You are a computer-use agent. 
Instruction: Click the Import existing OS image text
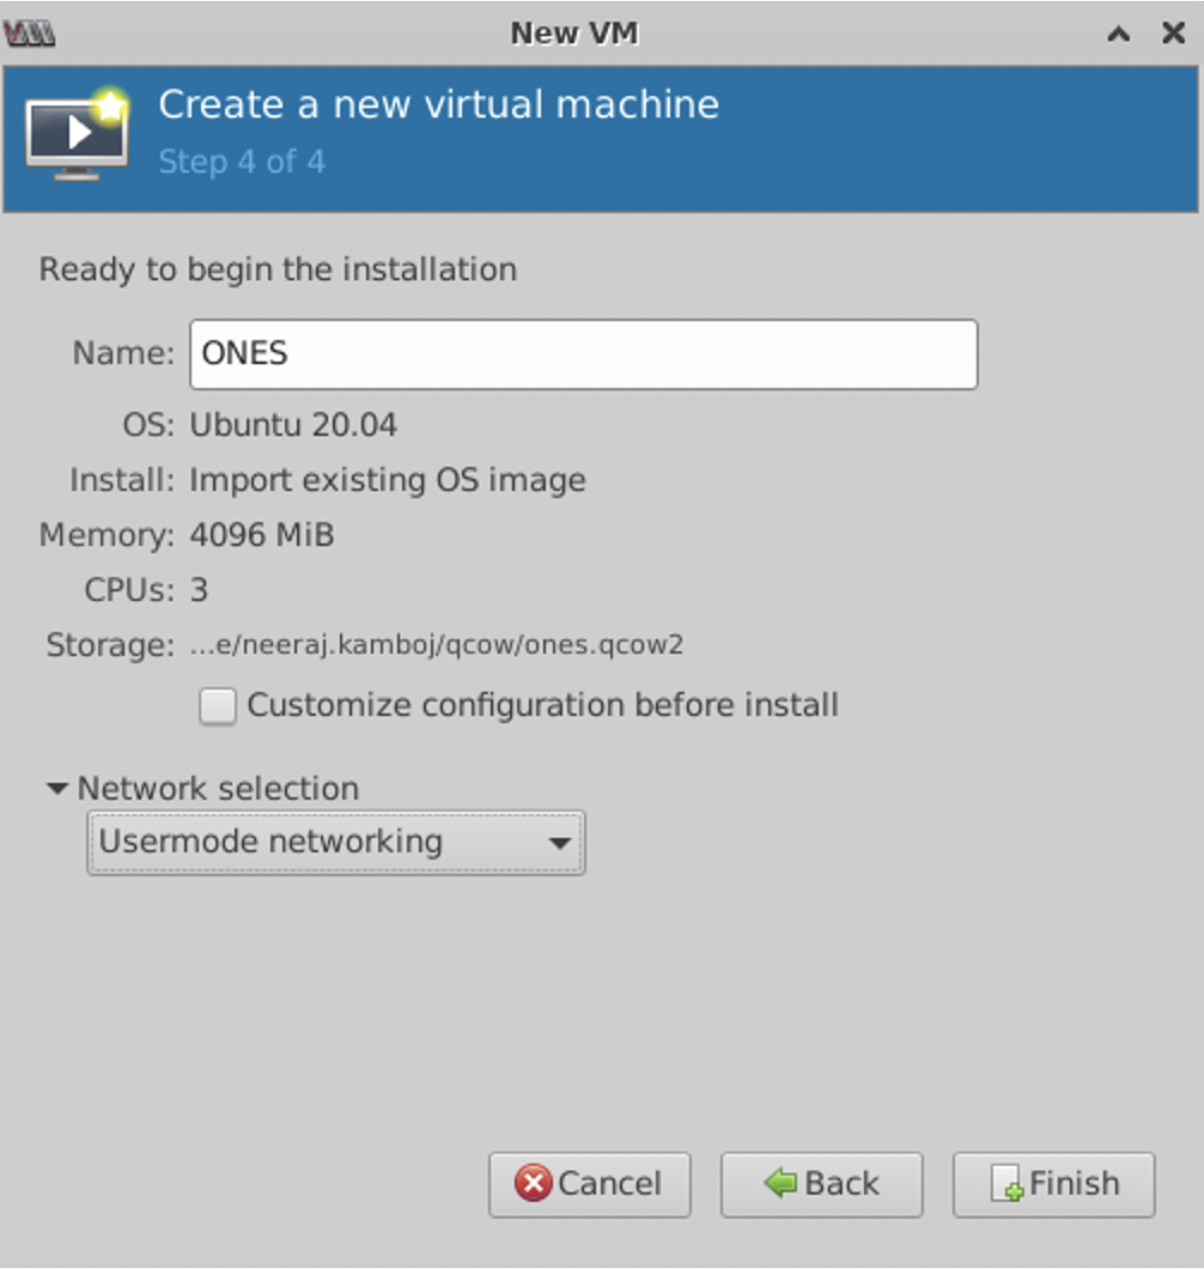click(x=387, y=480)
